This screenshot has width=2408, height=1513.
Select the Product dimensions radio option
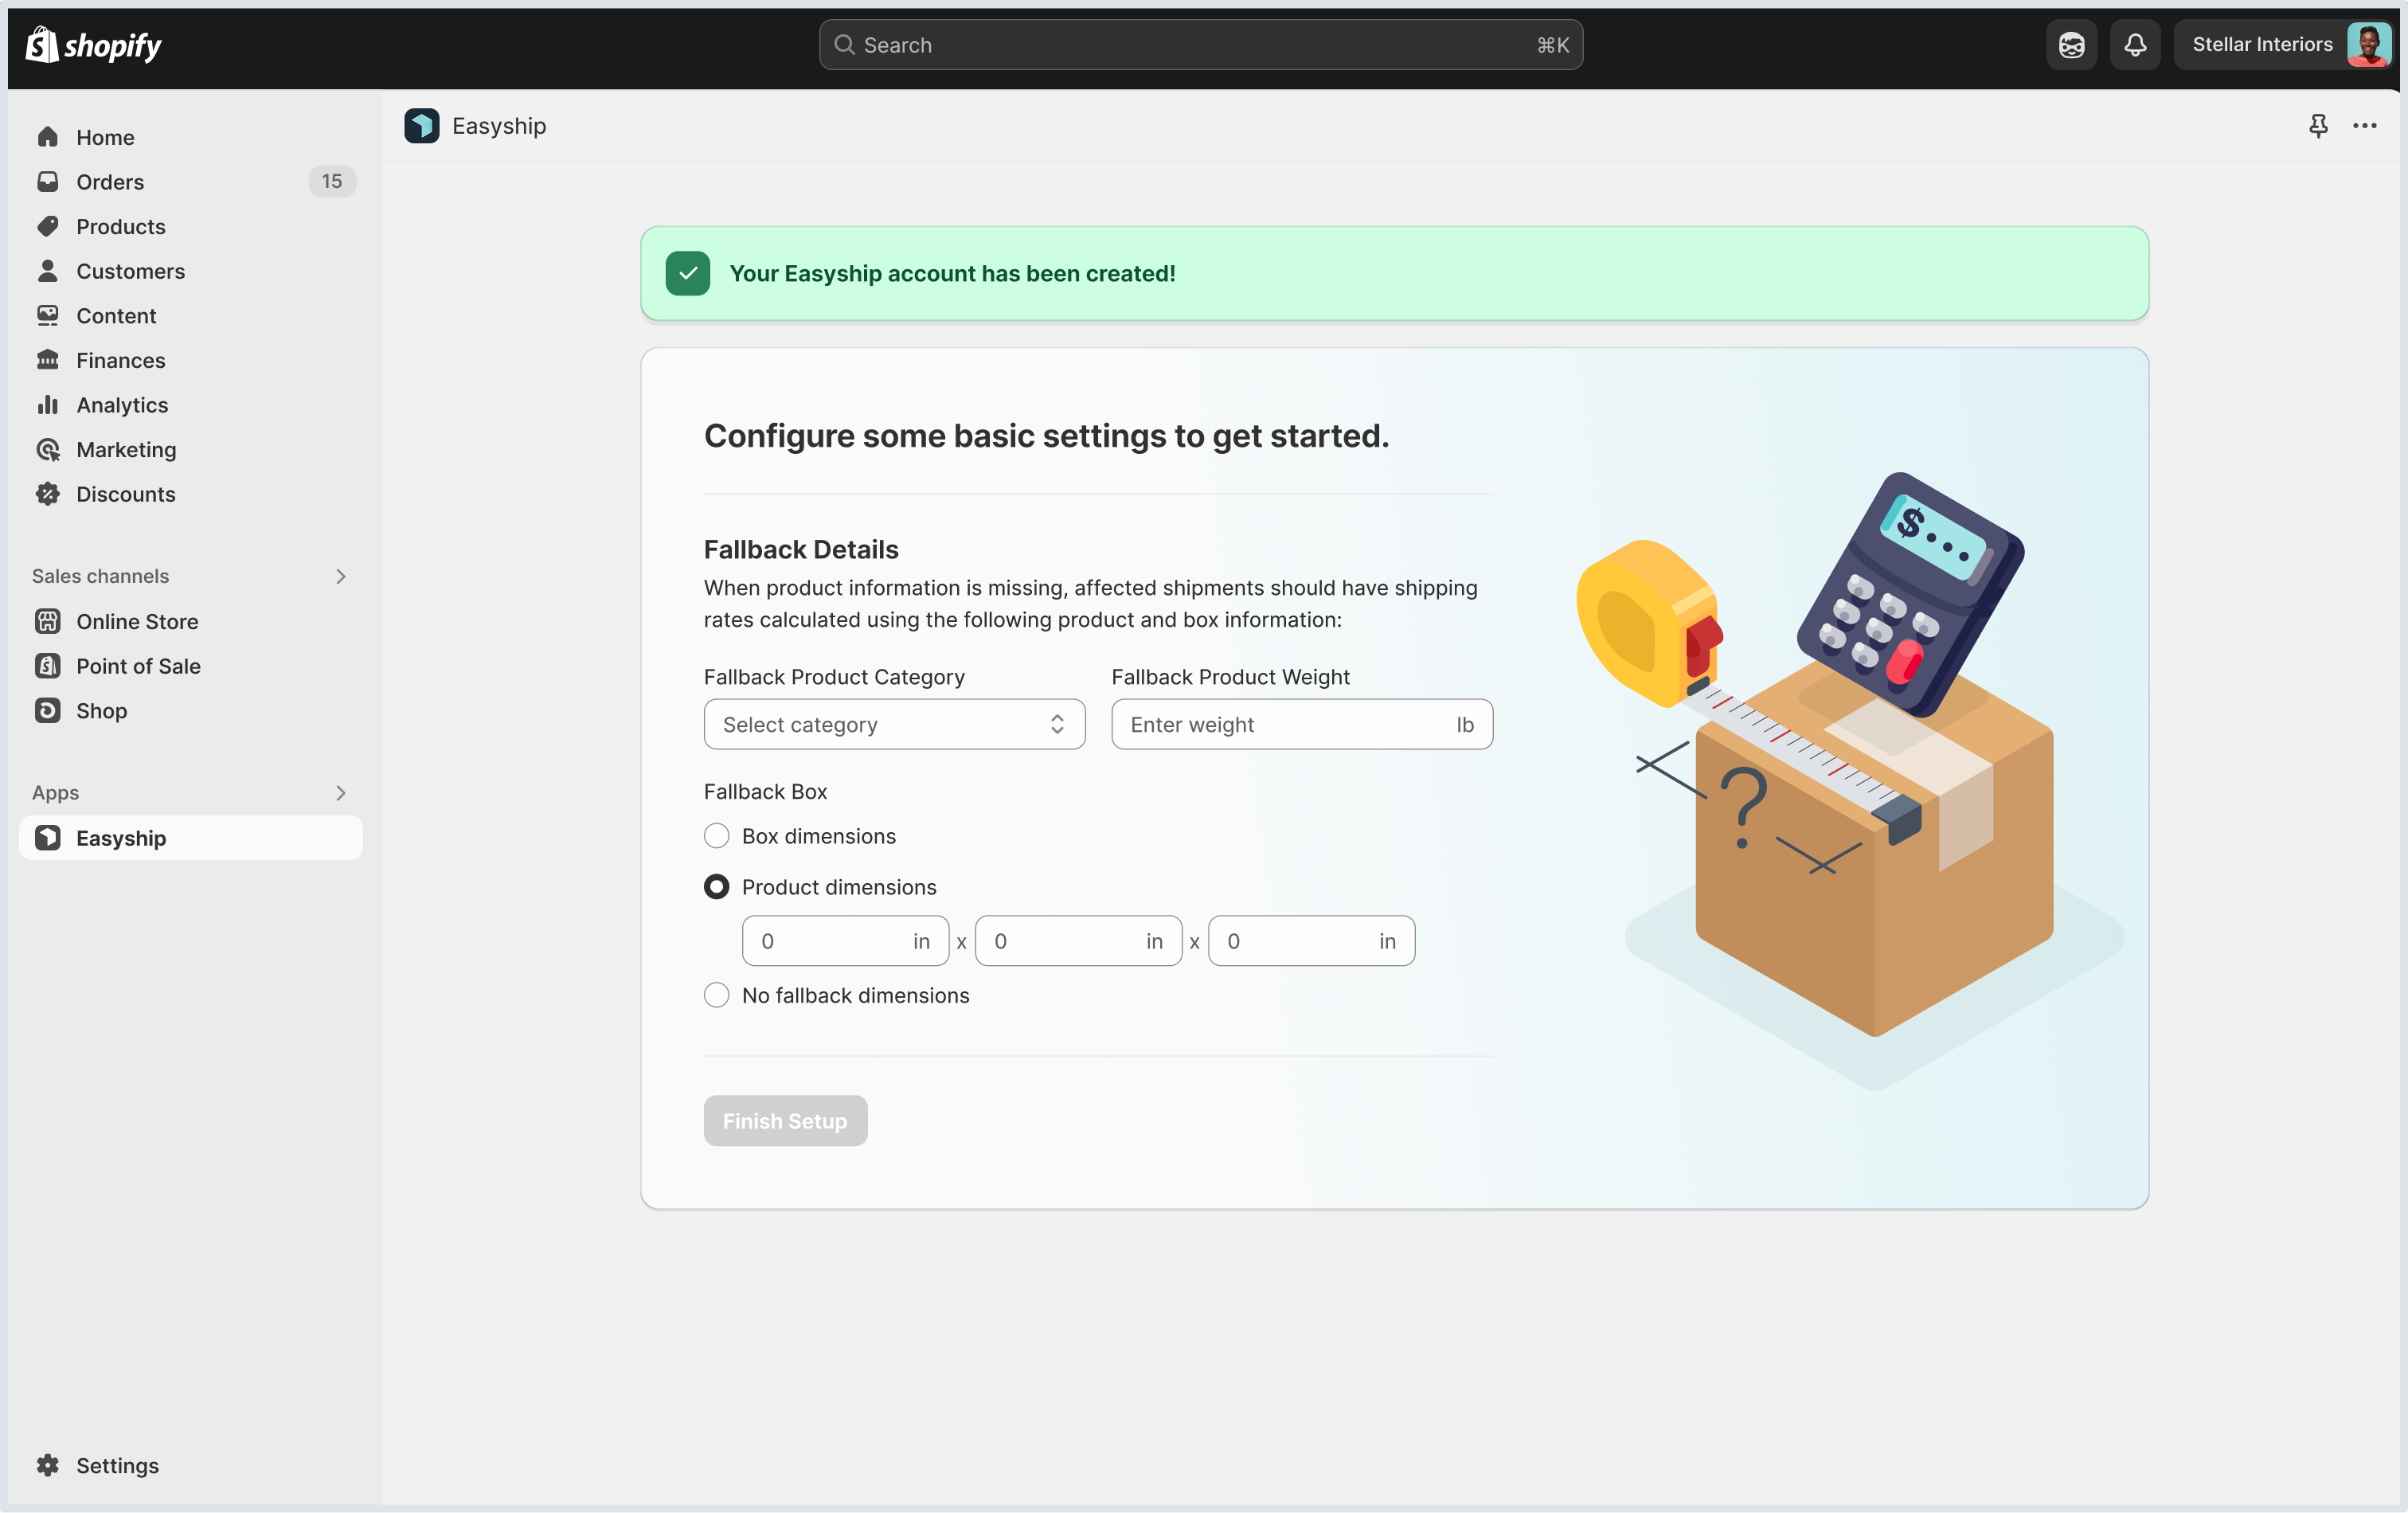pos(716,887)
